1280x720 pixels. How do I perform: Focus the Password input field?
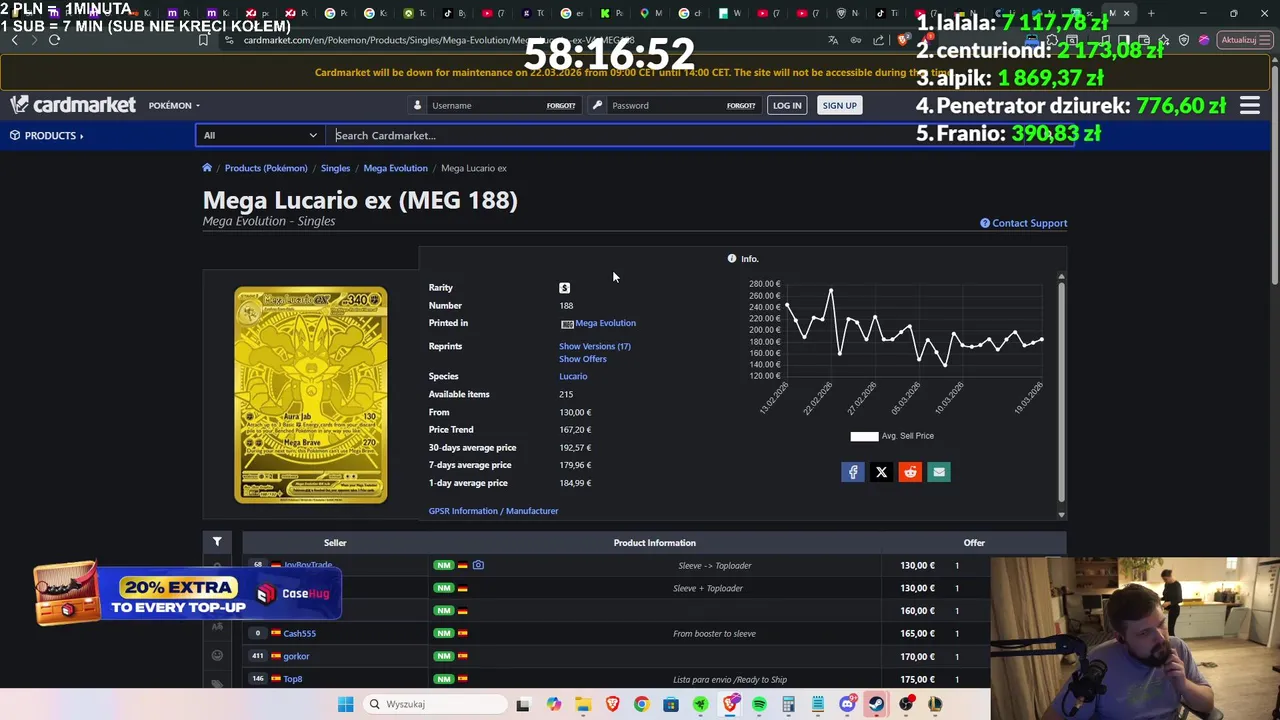(666, 105)
